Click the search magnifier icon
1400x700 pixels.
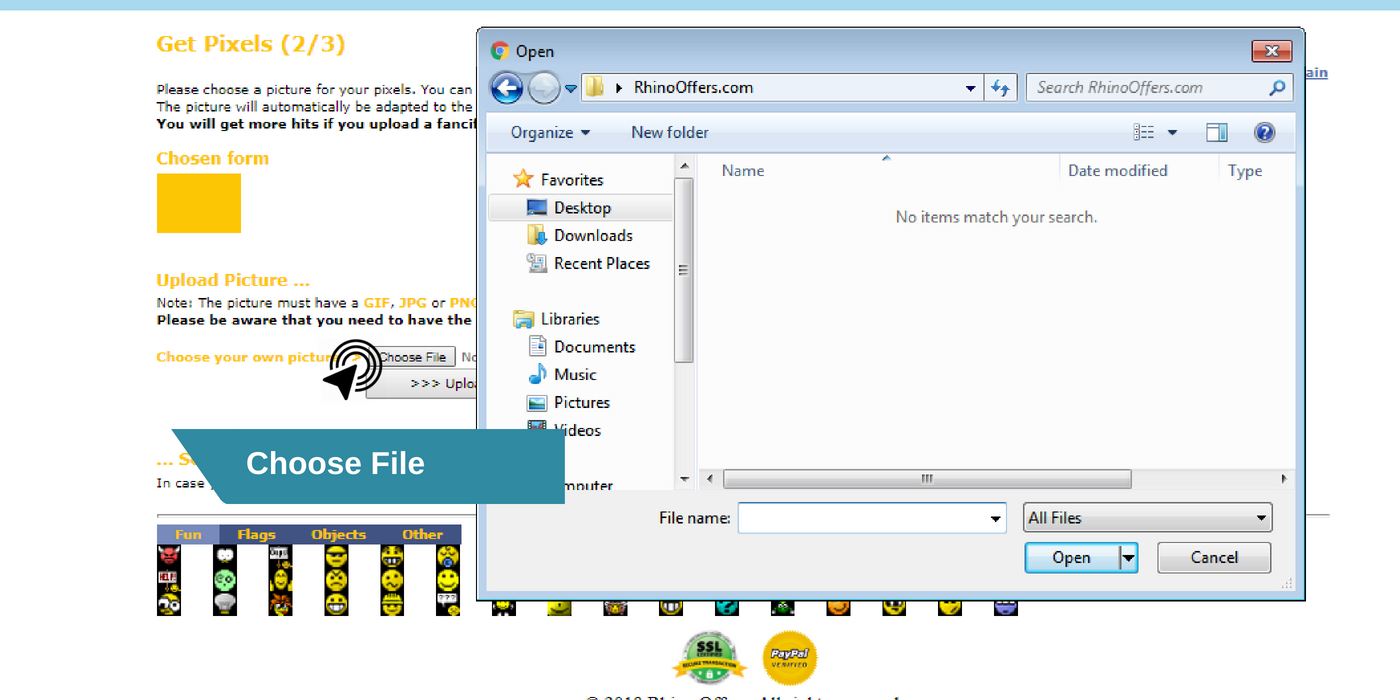click(1278, 88)
